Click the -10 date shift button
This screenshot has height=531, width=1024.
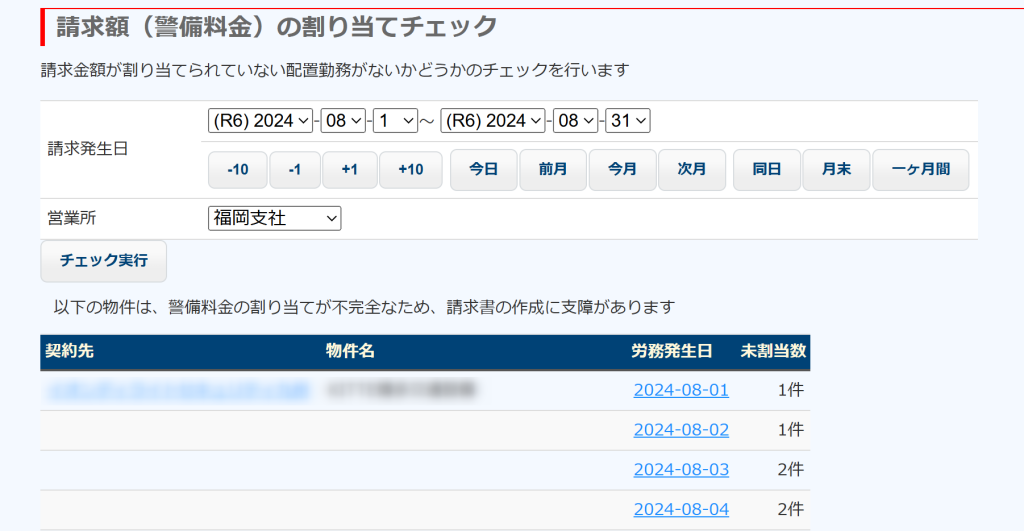coord(238,170)
